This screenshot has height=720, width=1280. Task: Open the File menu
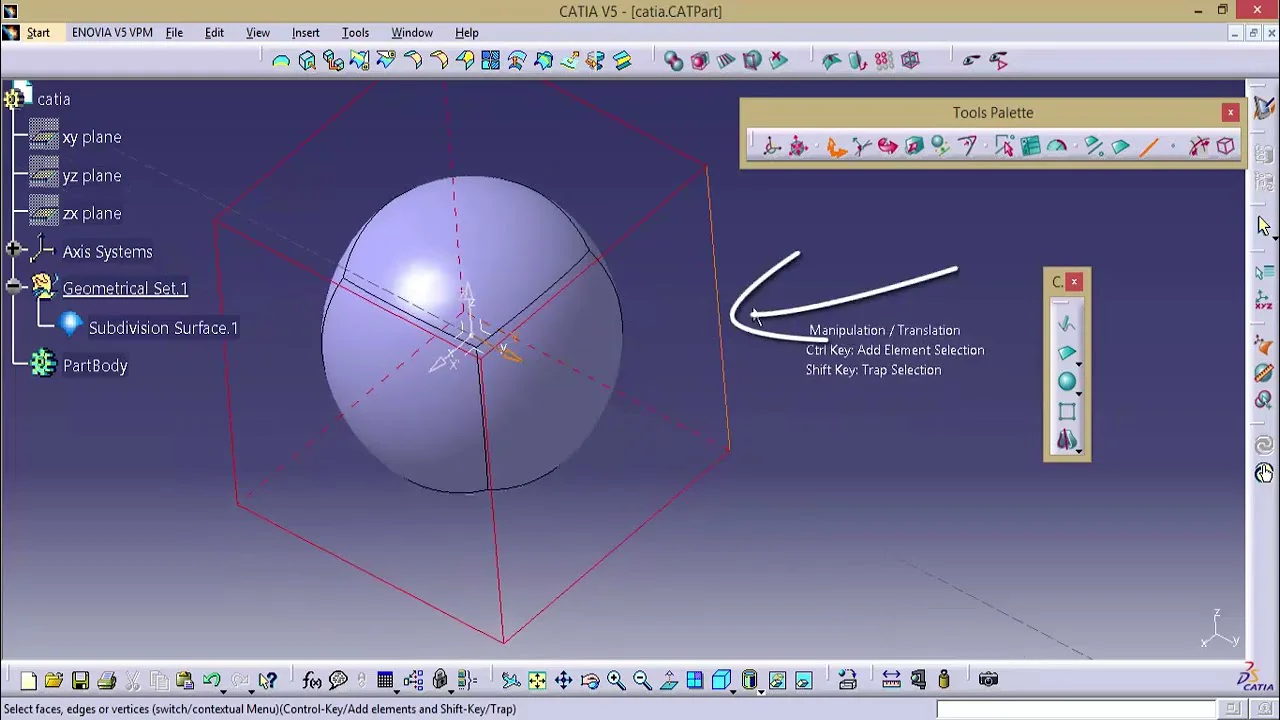click(x=174, y=33)
